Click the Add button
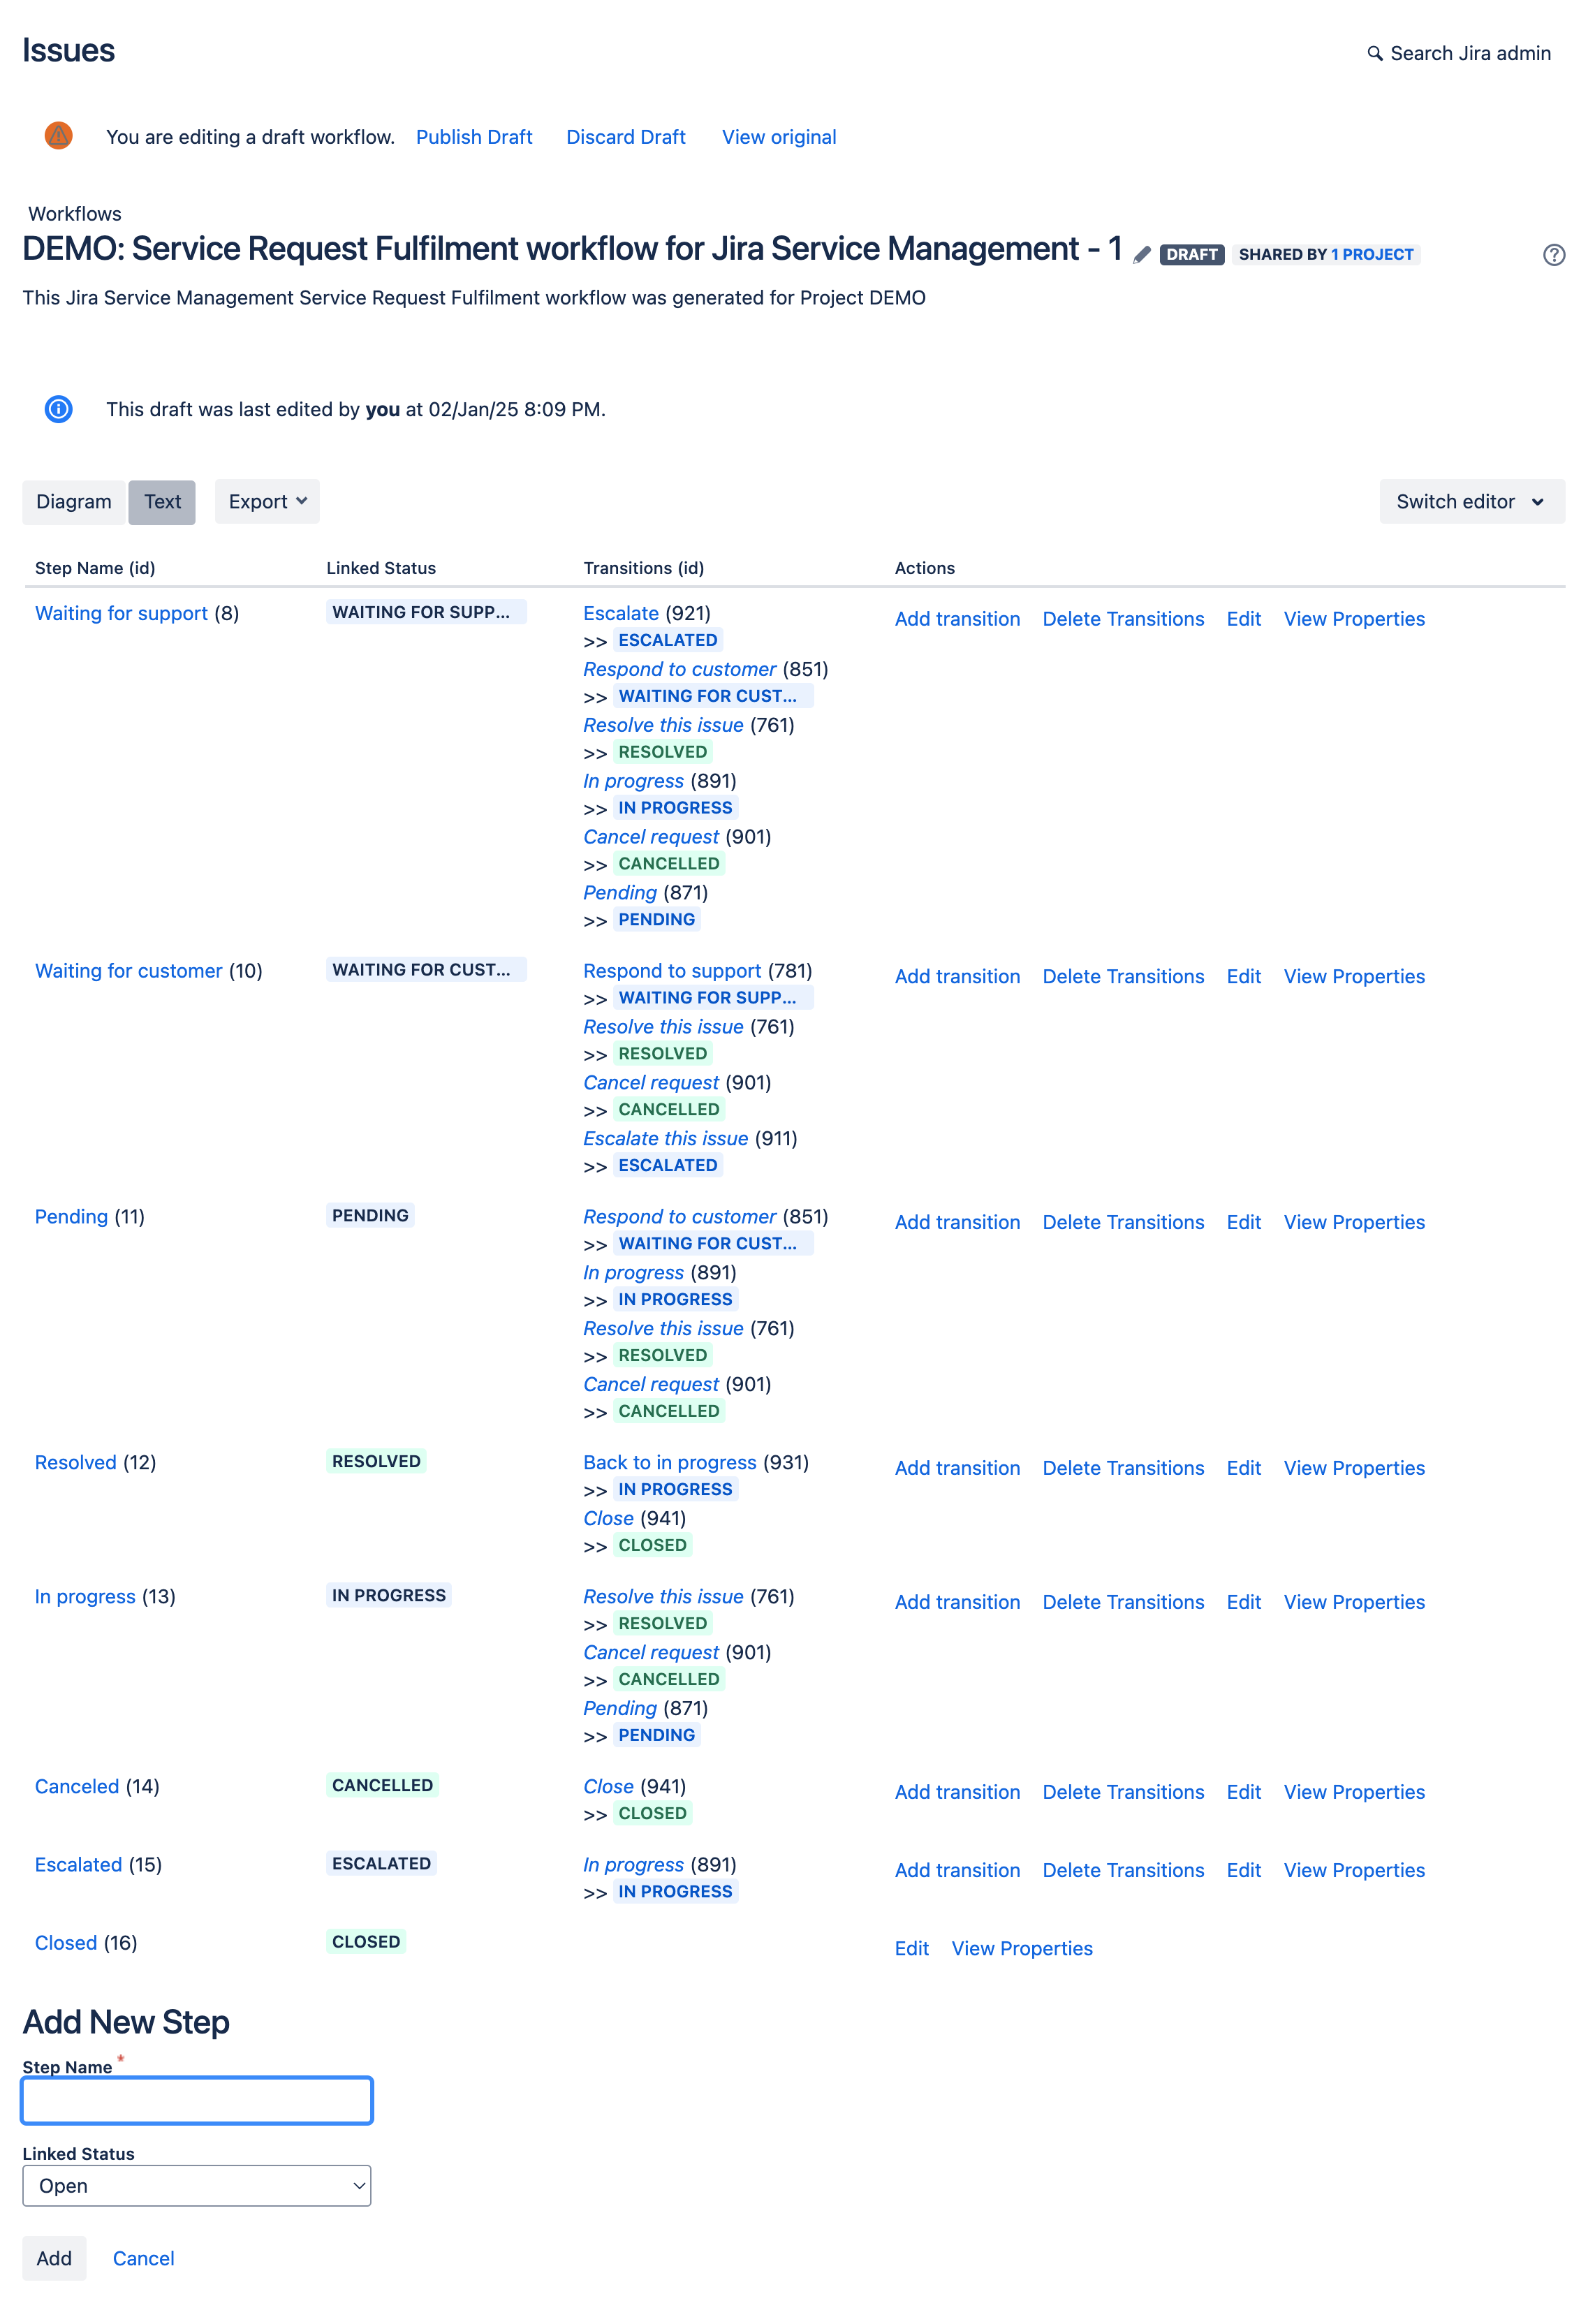The height and width of the screenshot is (2324, 1595). point(54,2258)
